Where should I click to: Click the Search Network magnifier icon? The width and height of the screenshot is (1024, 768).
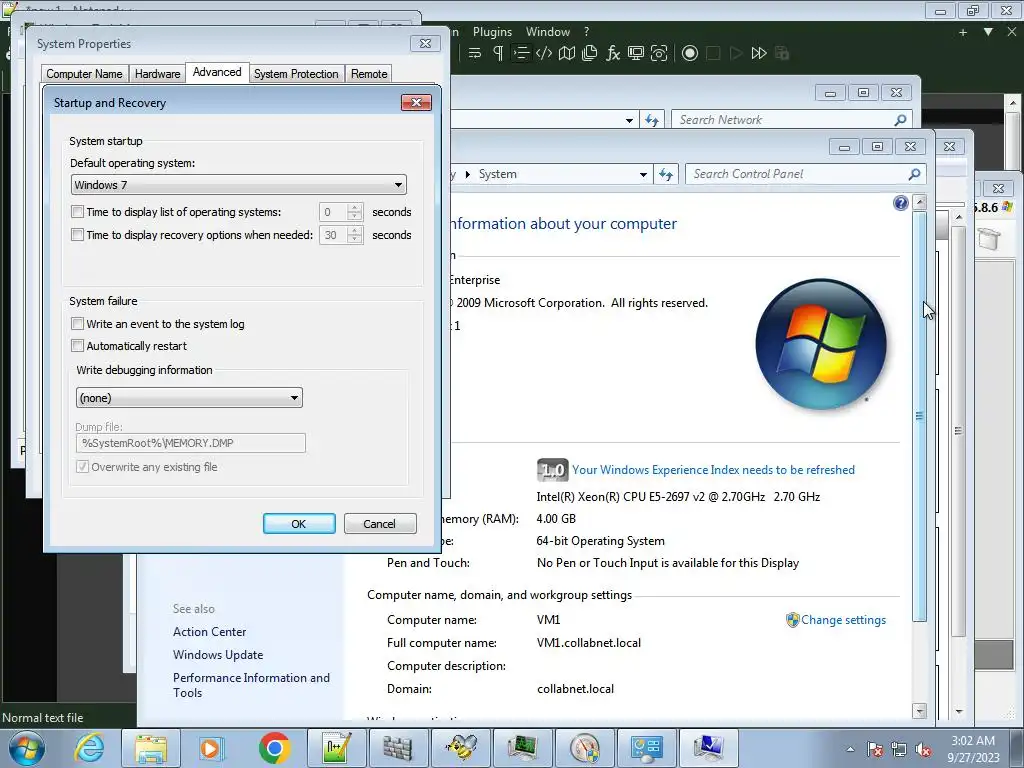[901, 120]
